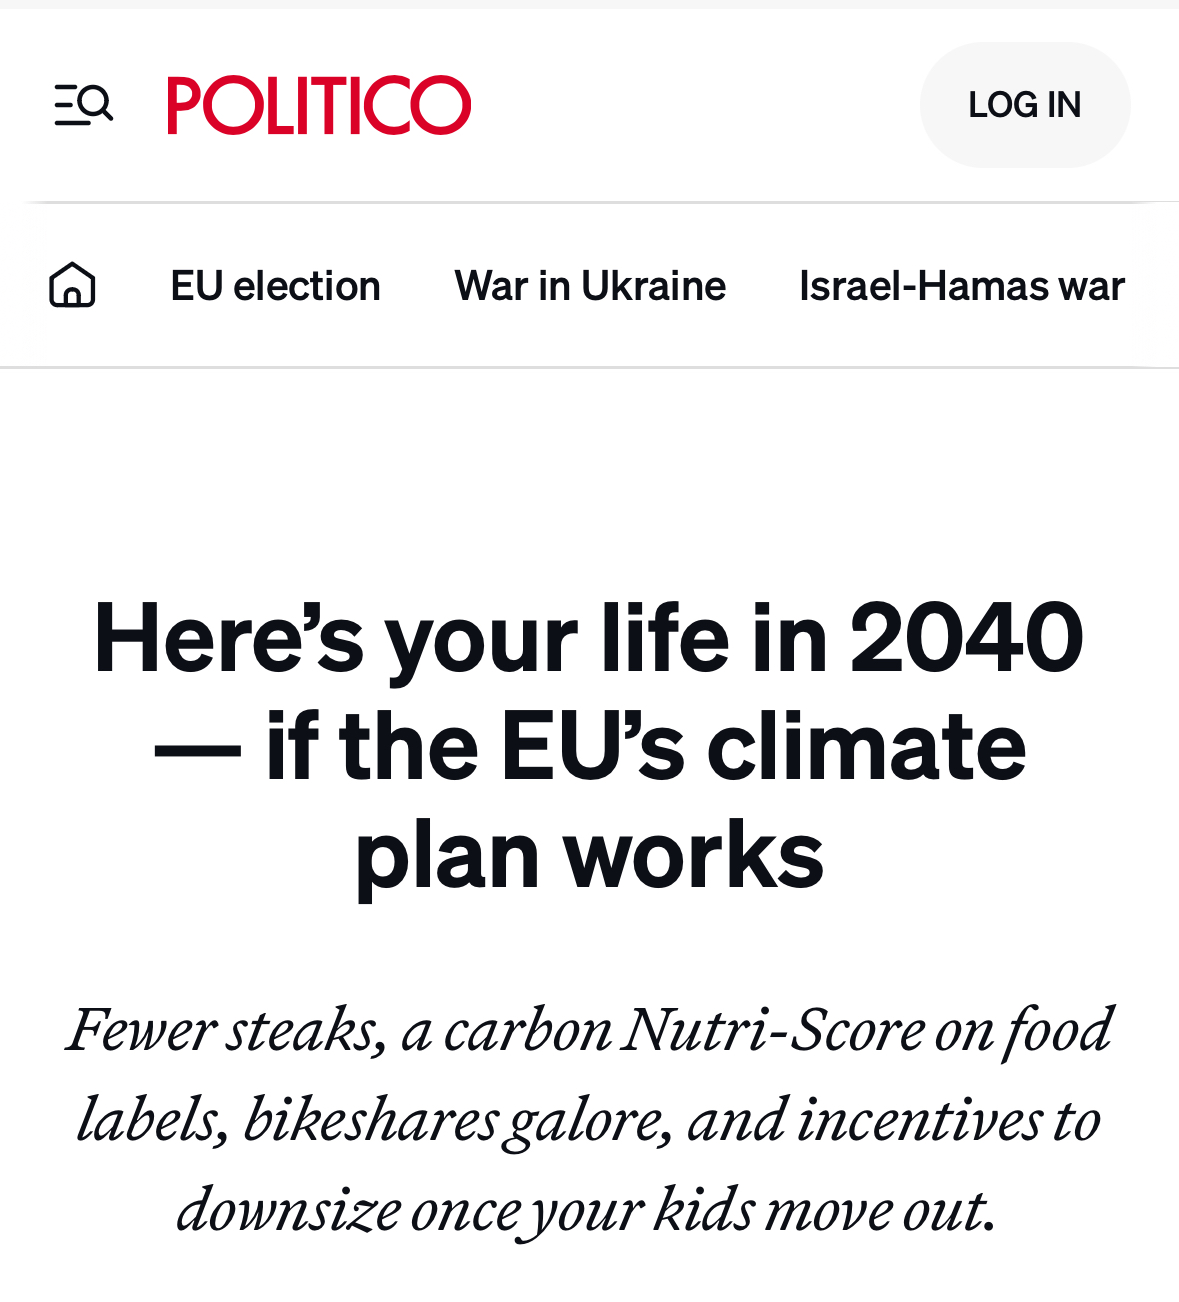Viewport: 1179px width, 1302px height.
Task: Select War in Ukraine nav item
Action: pyautogui.click(x=590, y=286)
